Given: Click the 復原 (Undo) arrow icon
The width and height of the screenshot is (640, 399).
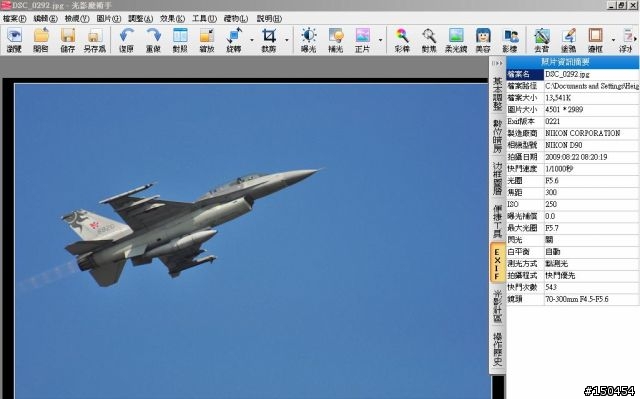Looking at the screenshot, I should click(x=127, y=40).
